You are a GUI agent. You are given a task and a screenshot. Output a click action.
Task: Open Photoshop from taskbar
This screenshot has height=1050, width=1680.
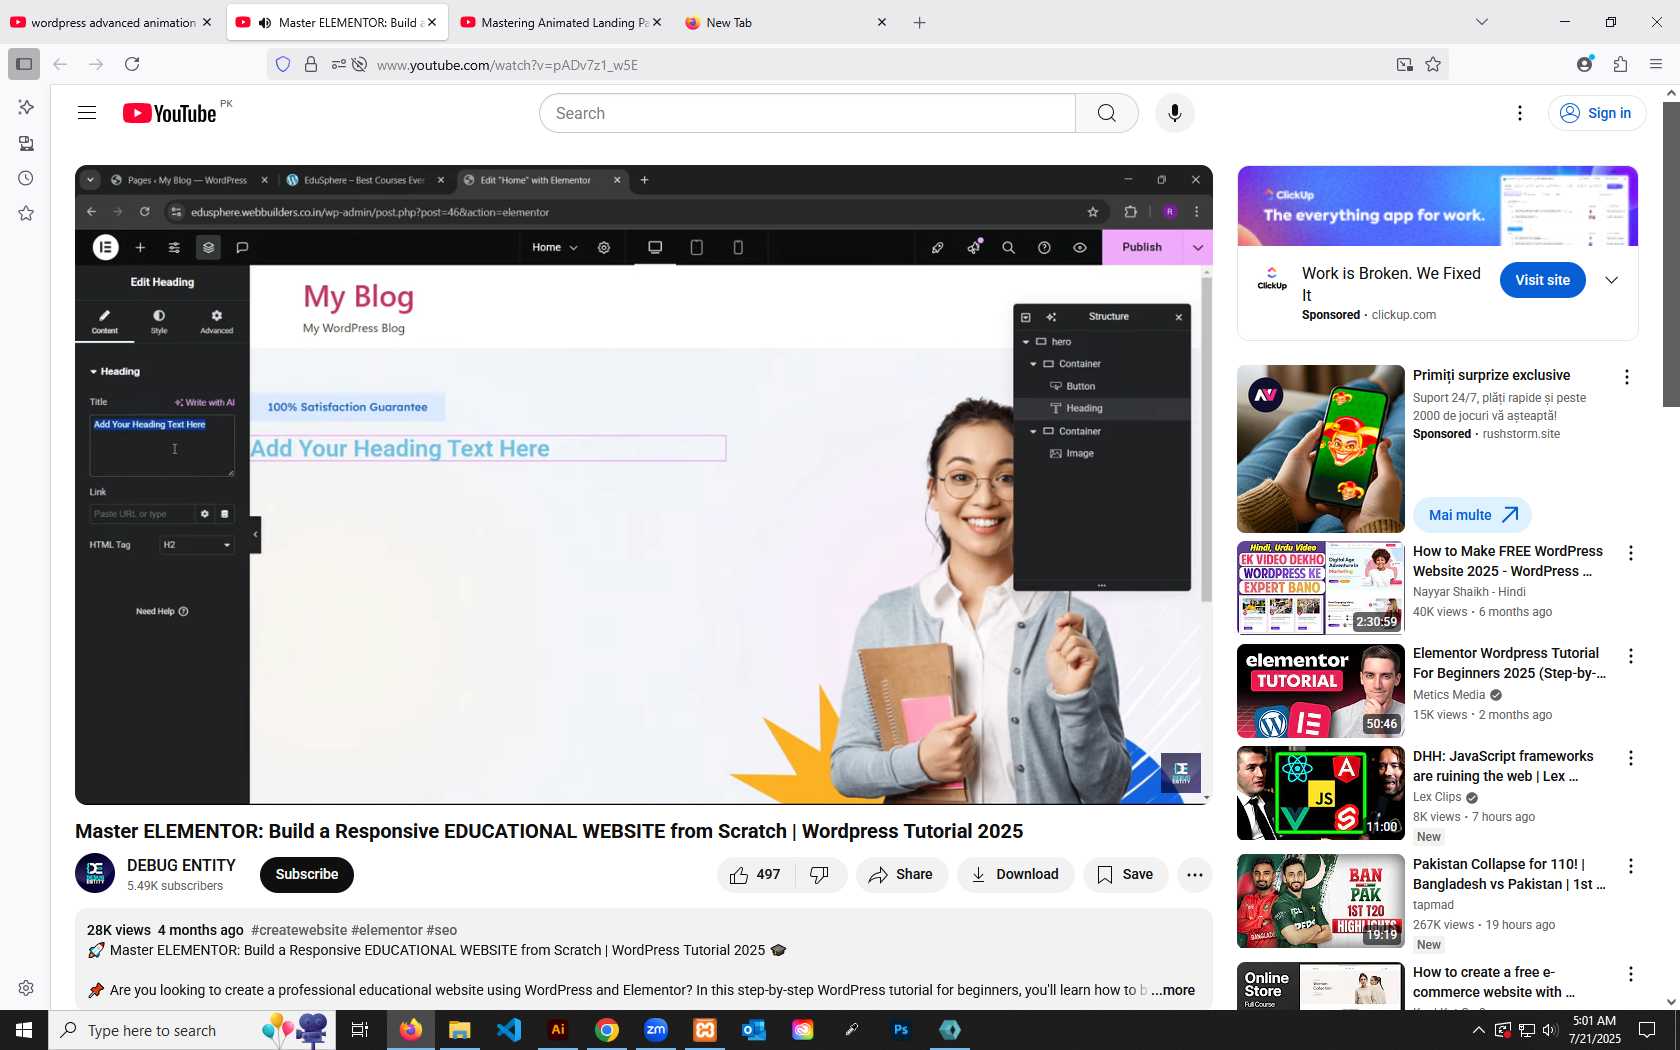coord(901,1030)
